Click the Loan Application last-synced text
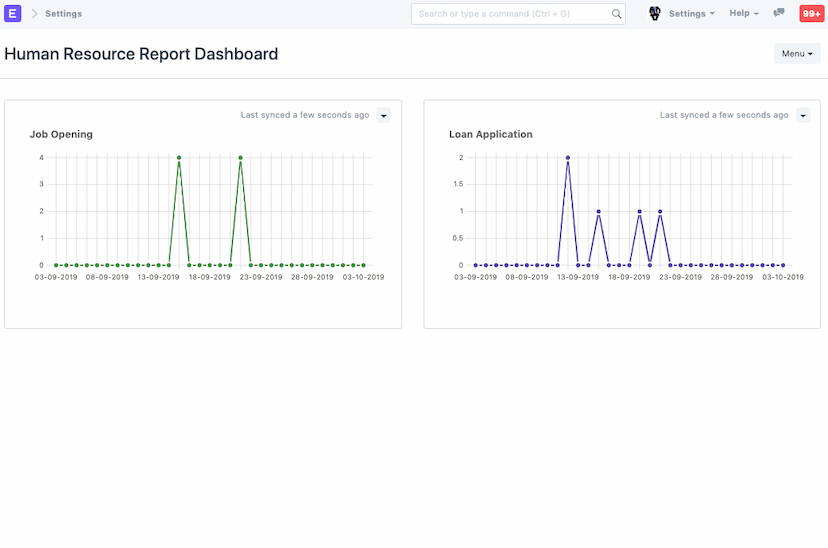Image resolution: width=828 pixels, height=548 pixels. (x=724, y=115)
